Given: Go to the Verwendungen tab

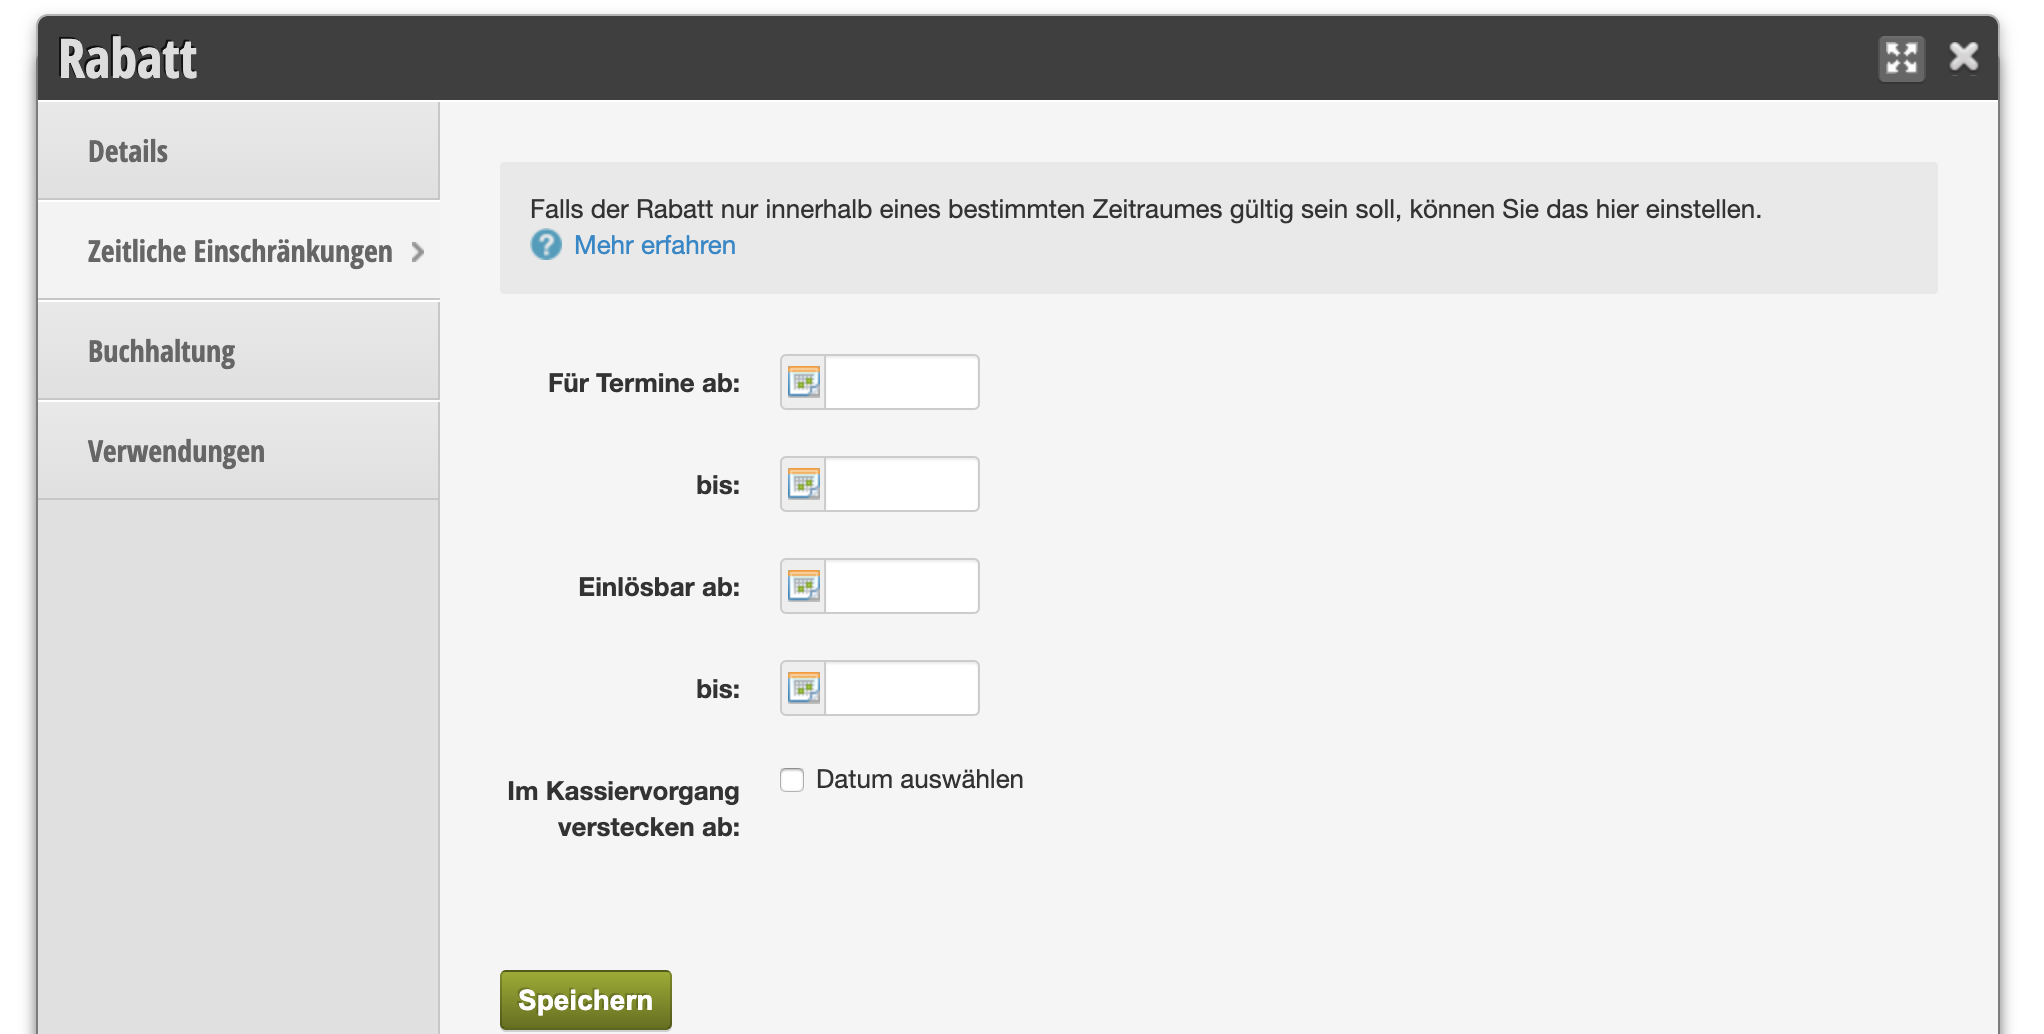Looking at the screenshot, I should (176, 451).
